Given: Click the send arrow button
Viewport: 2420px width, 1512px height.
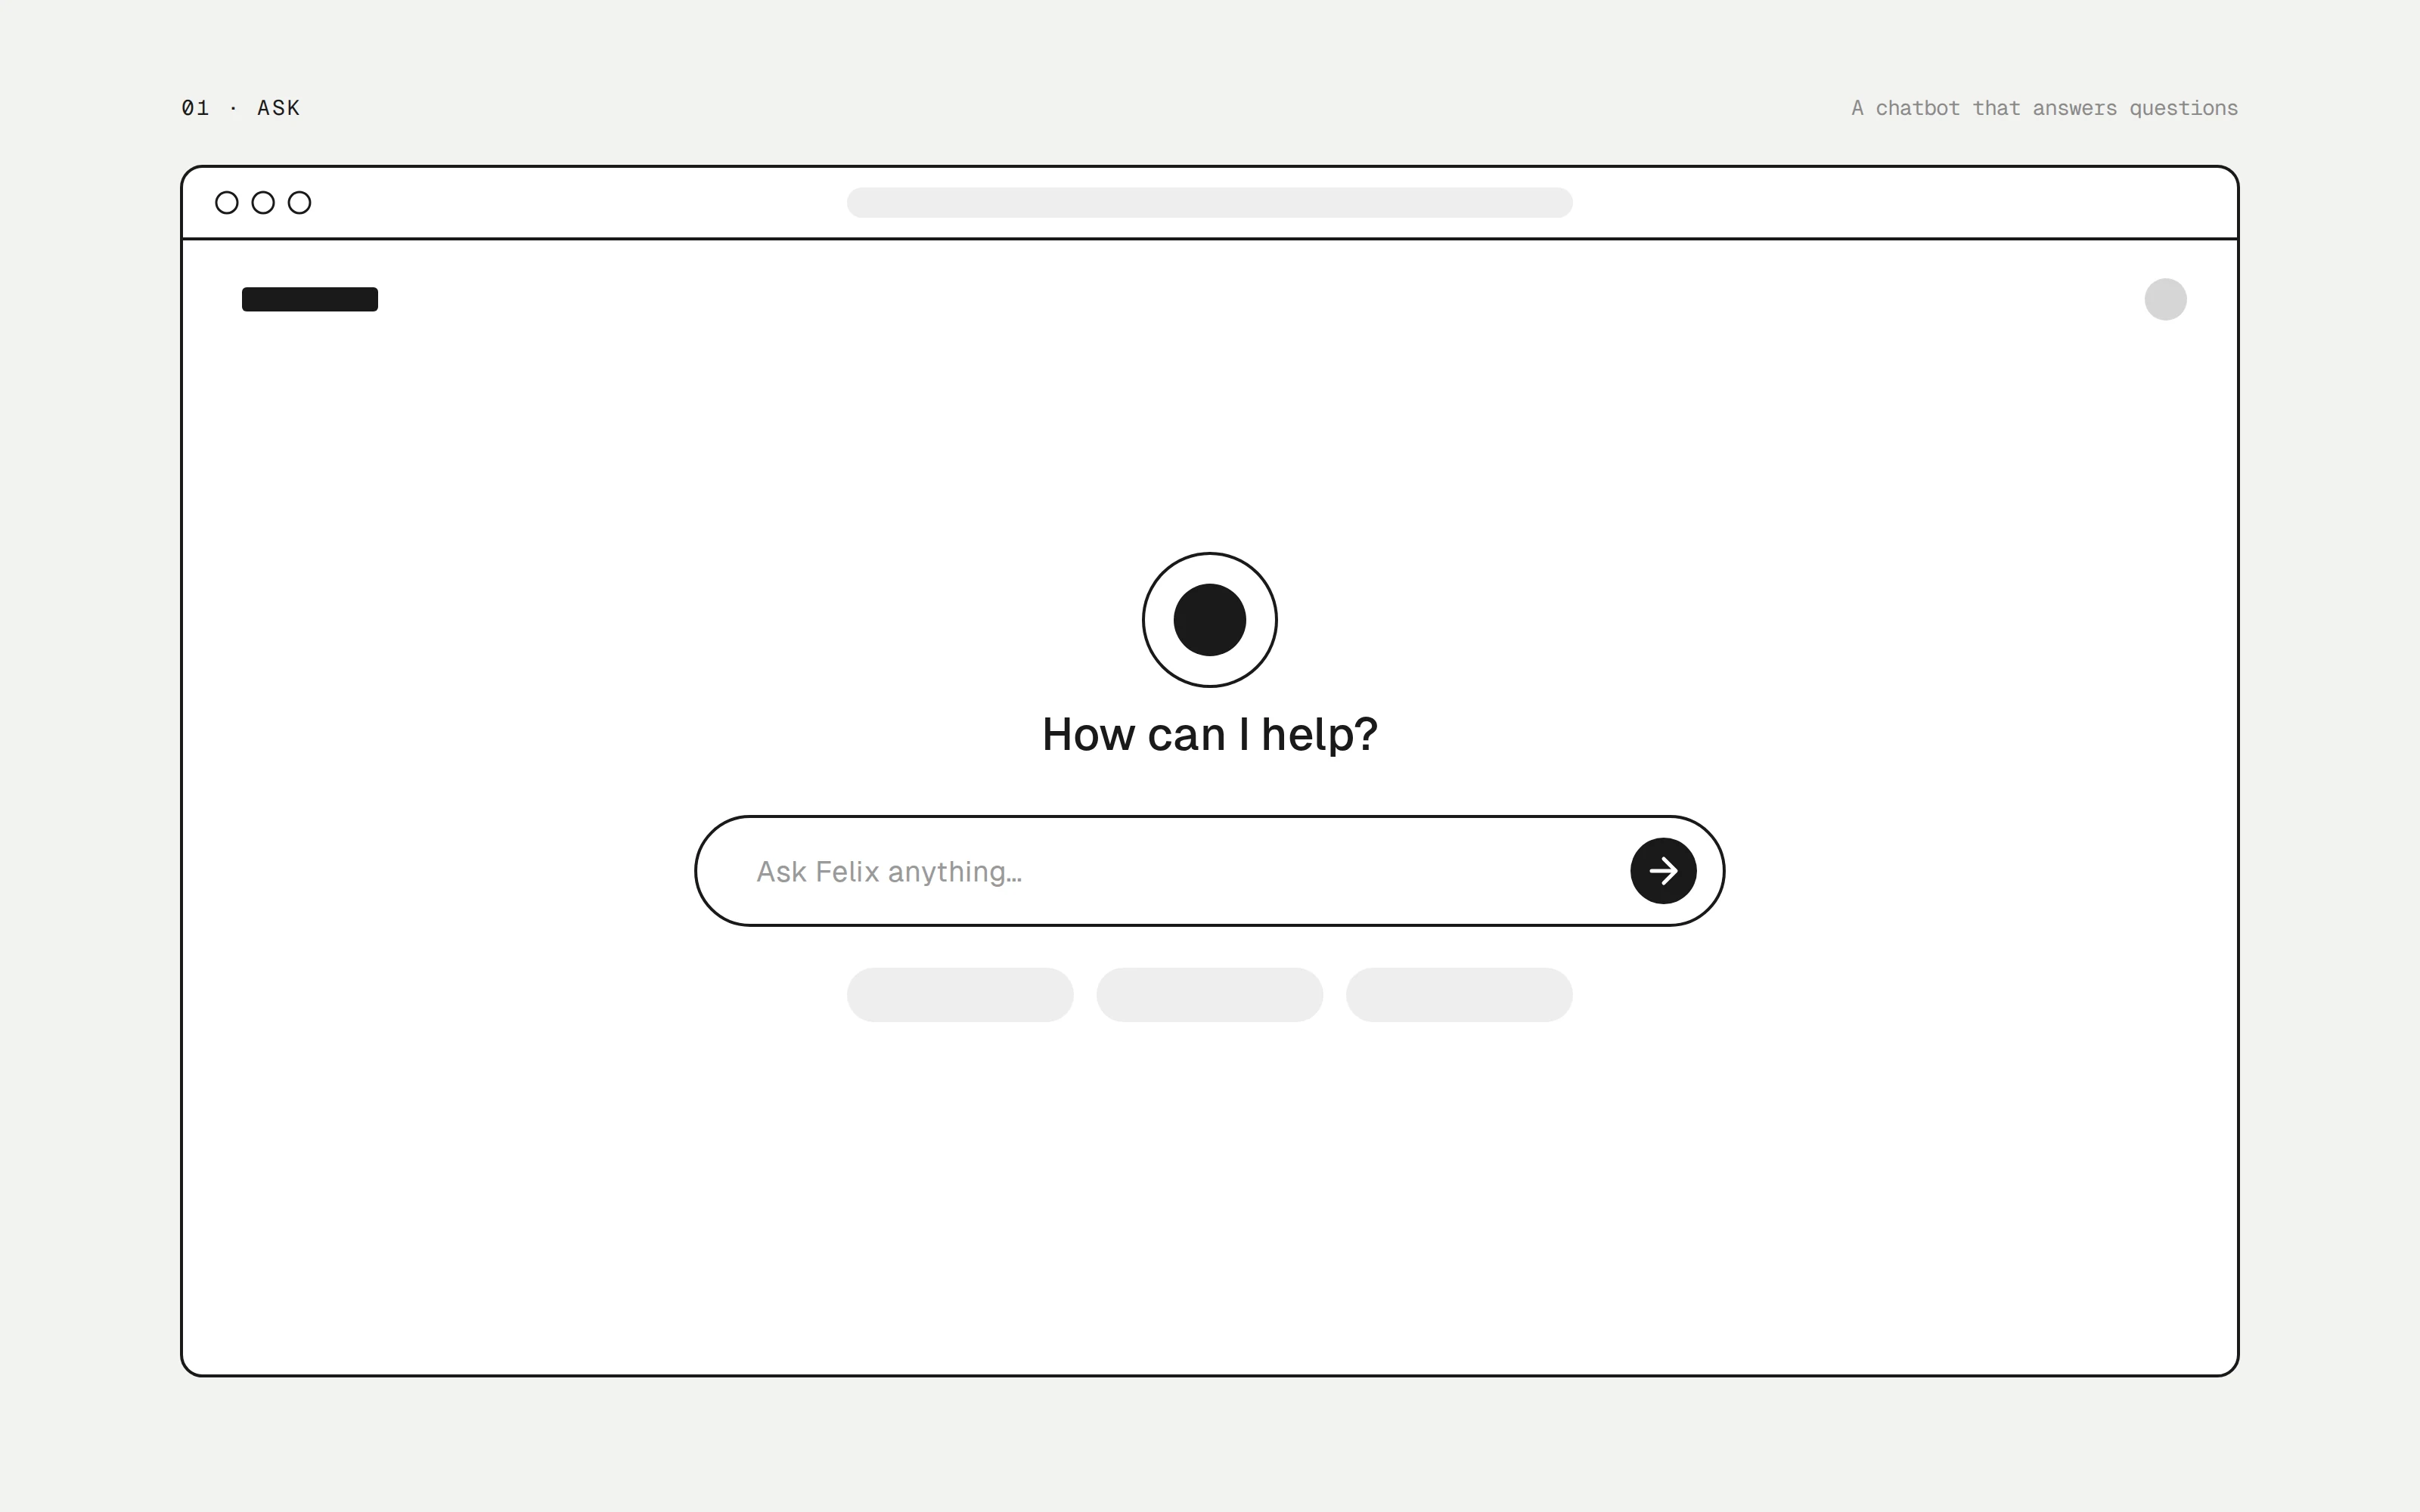Looking at the screenshot, I should [x=1663, y=871].
